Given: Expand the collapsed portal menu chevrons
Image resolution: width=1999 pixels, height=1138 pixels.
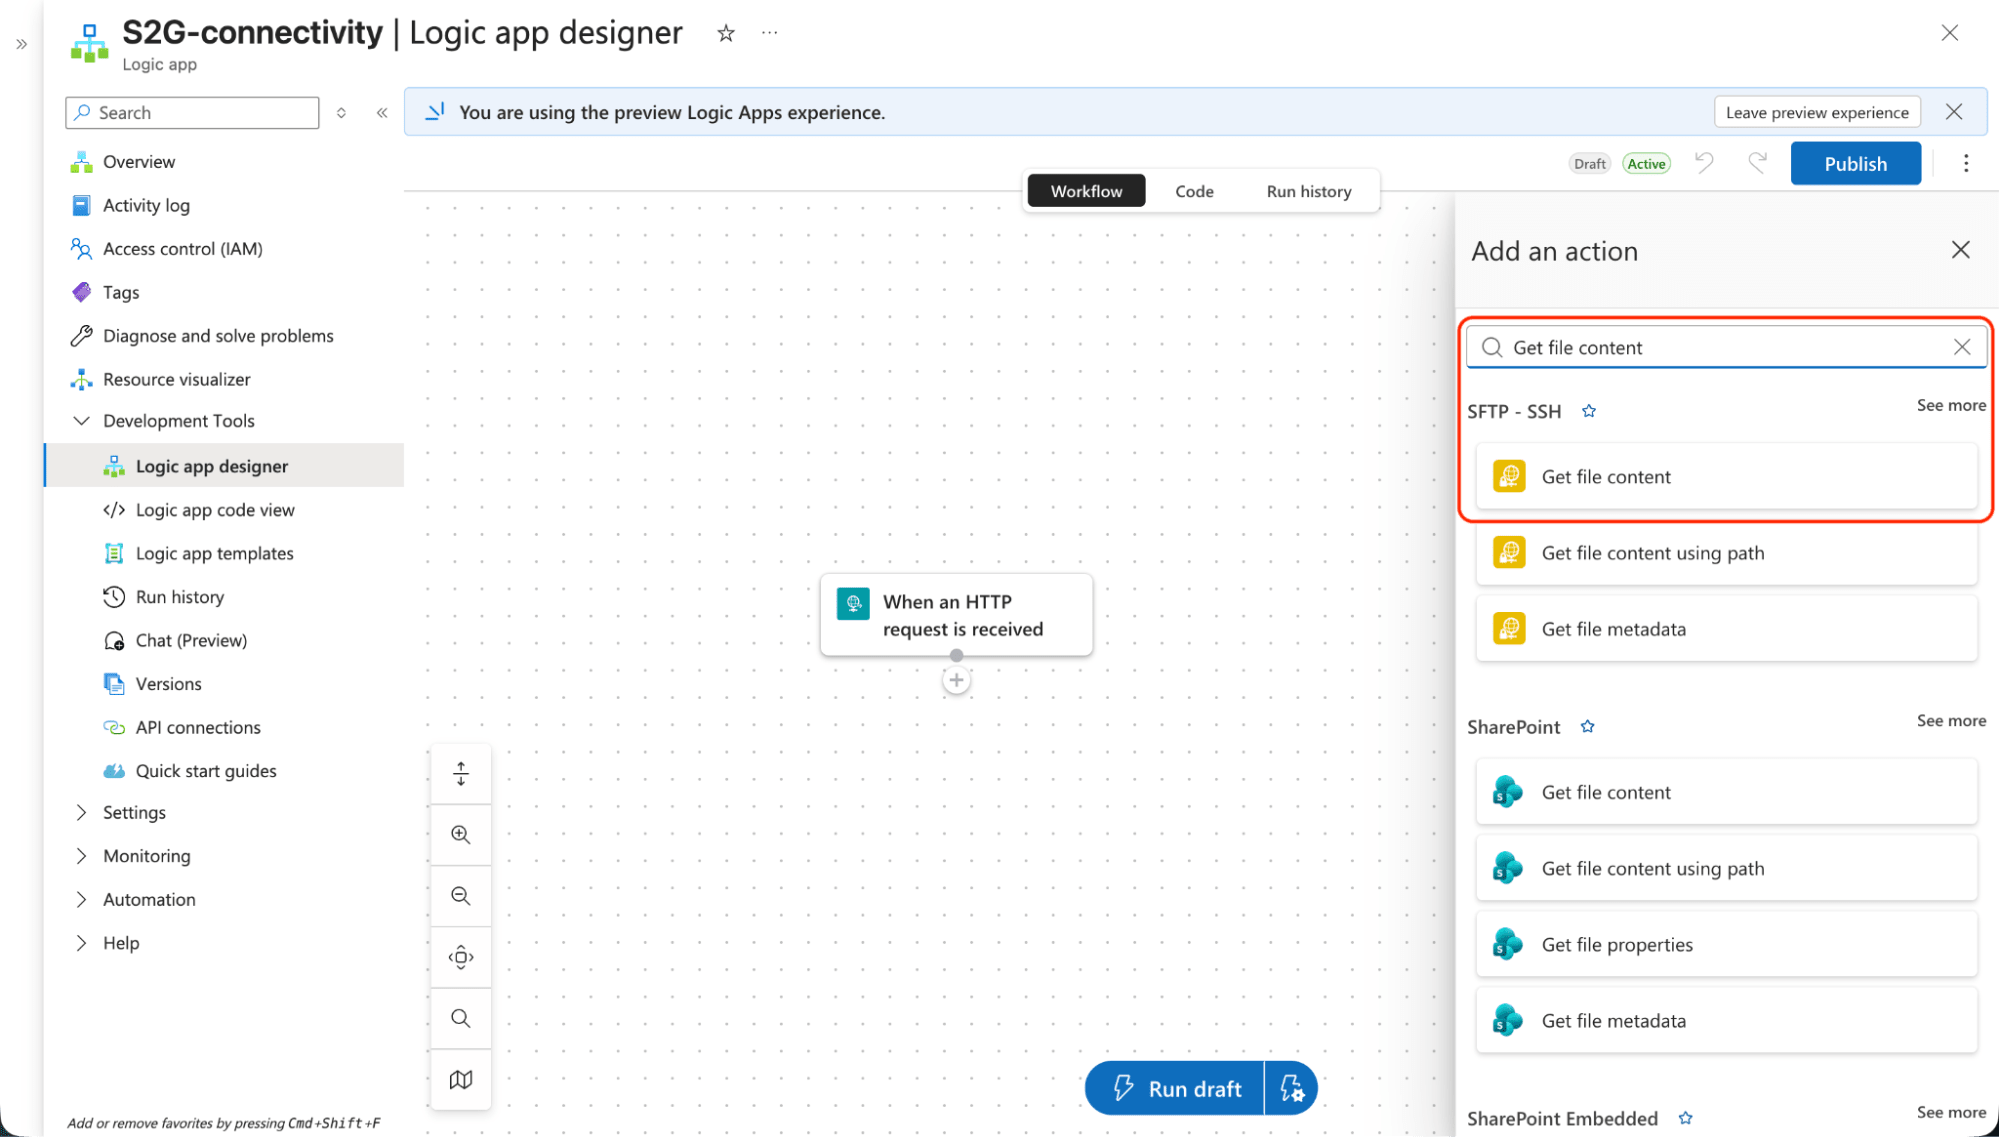Looking at the screenshot, I should coord(22,44).
